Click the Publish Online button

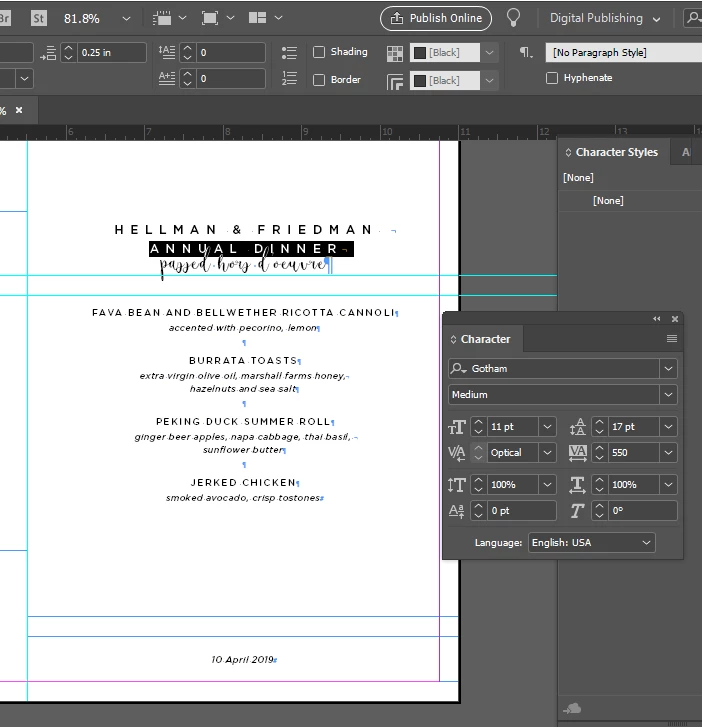pyautogui.click(x=436, y=18)
